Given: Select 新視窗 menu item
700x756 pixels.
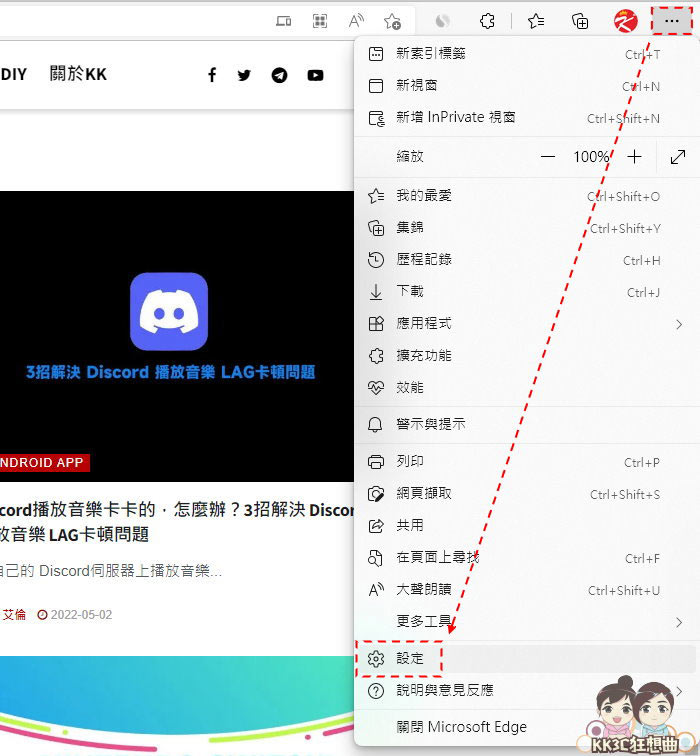Looking at the screenshot, I should (x=526, y=86).
